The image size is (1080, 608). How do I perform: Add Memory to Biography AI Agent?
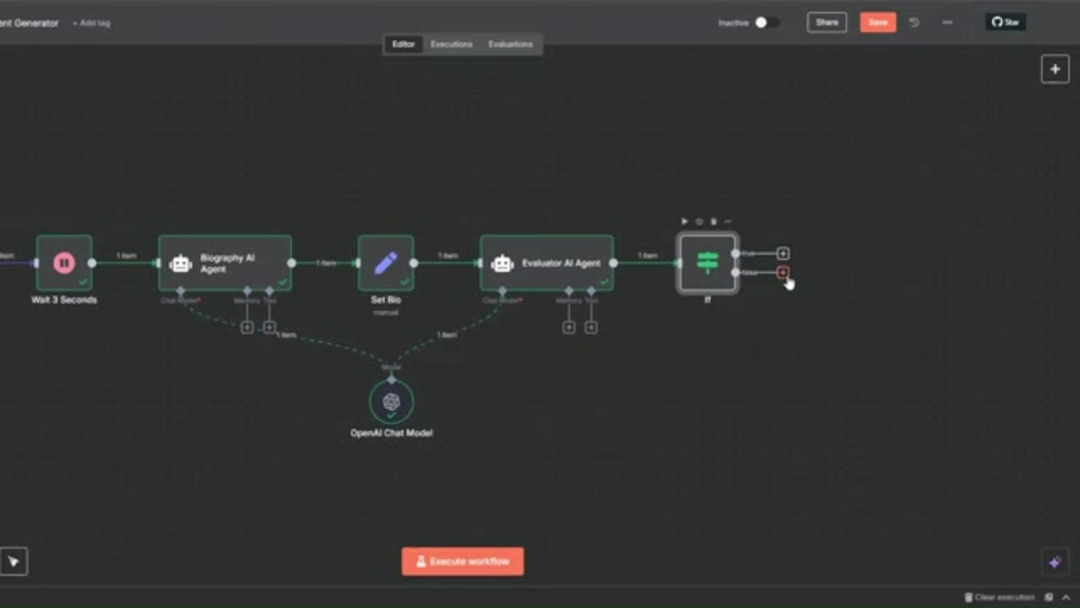point(247,327)
